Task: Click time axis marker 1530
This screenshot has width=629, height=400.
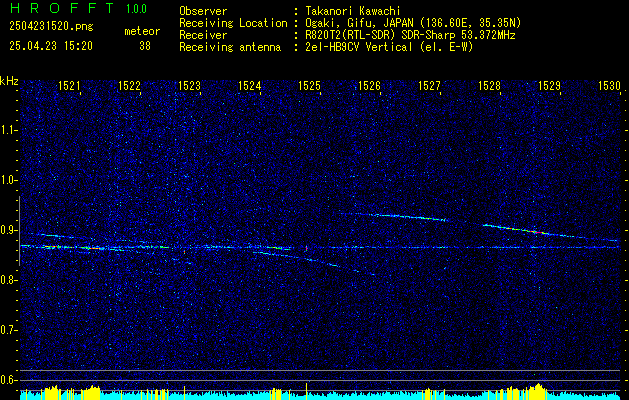Action: [x=609, y=85]
